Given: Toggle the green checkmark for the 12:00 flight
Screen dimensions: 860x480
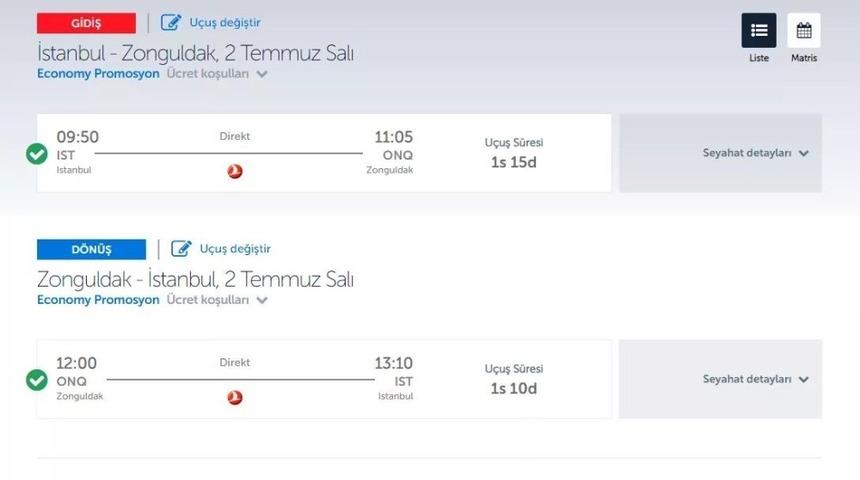Looking at the screenshot, I should pos(37,380).
